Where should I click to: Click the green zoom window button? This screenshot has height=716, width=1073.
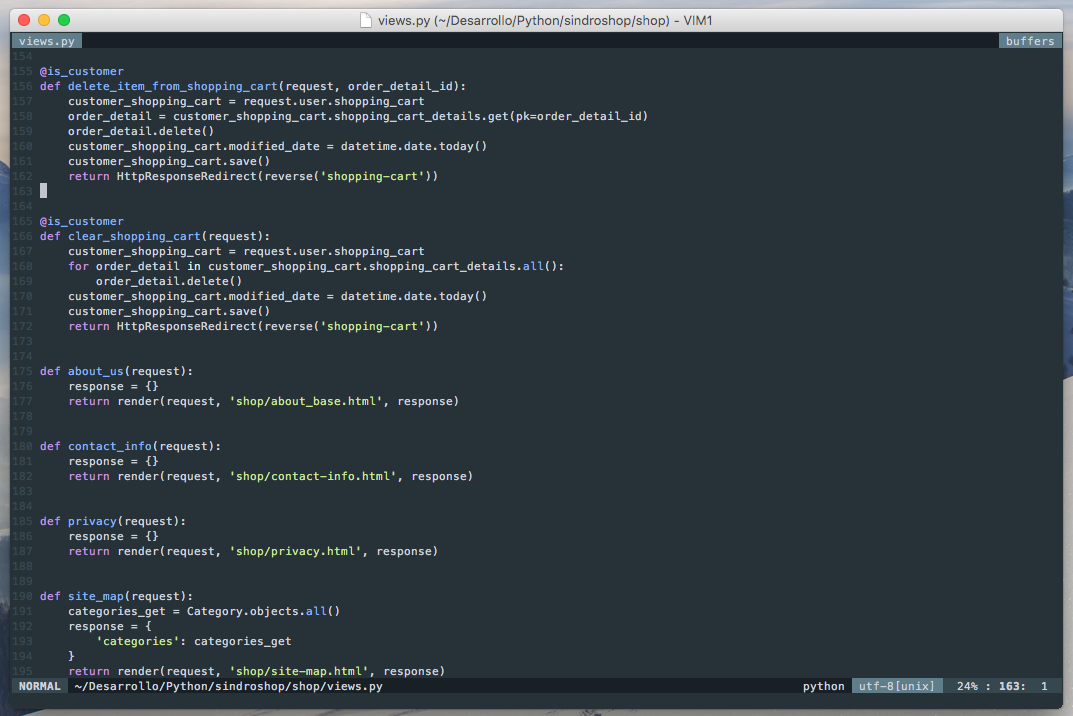(64, 21)
